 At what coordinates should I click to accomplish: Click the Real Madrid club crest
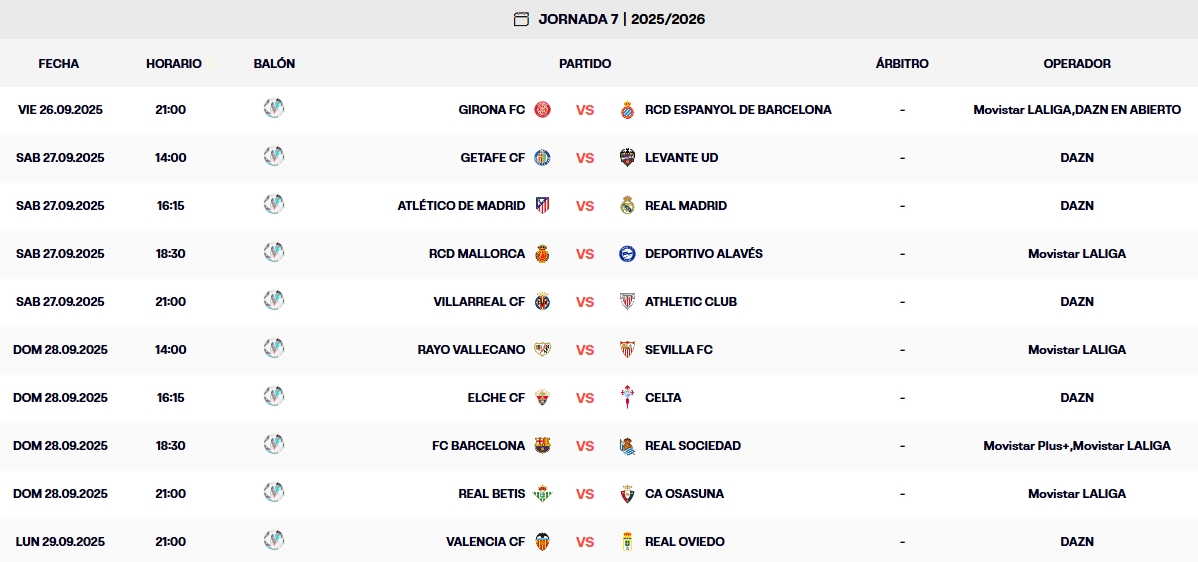point(627,206)
